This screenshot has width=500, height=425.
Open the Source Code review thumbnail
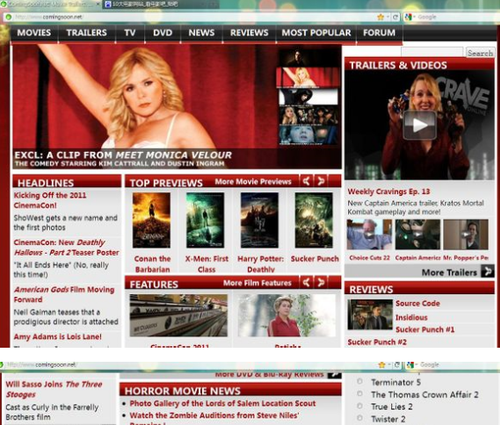tap(370, 314)
